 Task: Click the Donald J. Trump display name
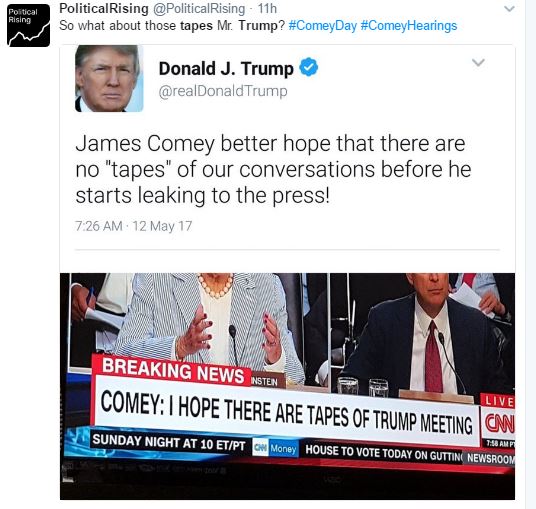(226, 69)
